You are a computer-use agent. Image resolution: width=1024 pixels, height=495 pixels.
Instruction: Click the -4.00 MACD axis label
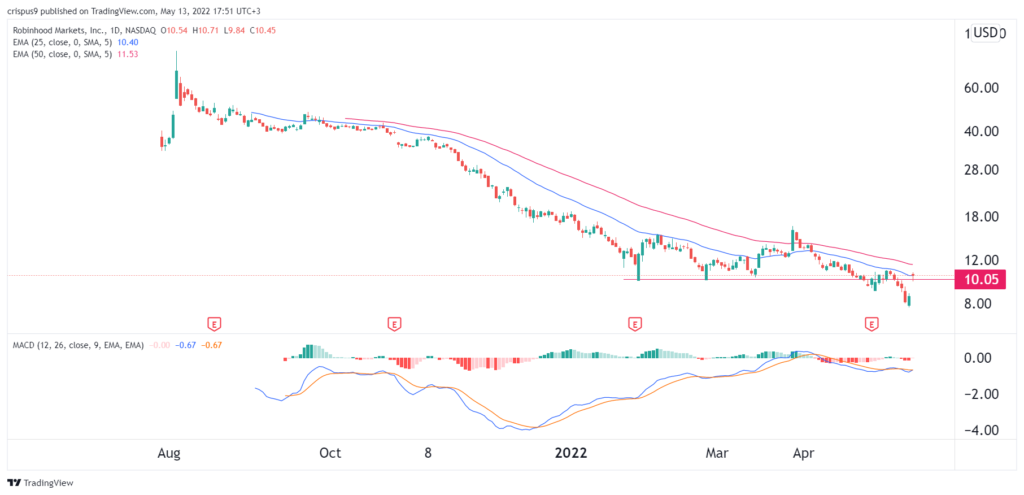point(980,431)
